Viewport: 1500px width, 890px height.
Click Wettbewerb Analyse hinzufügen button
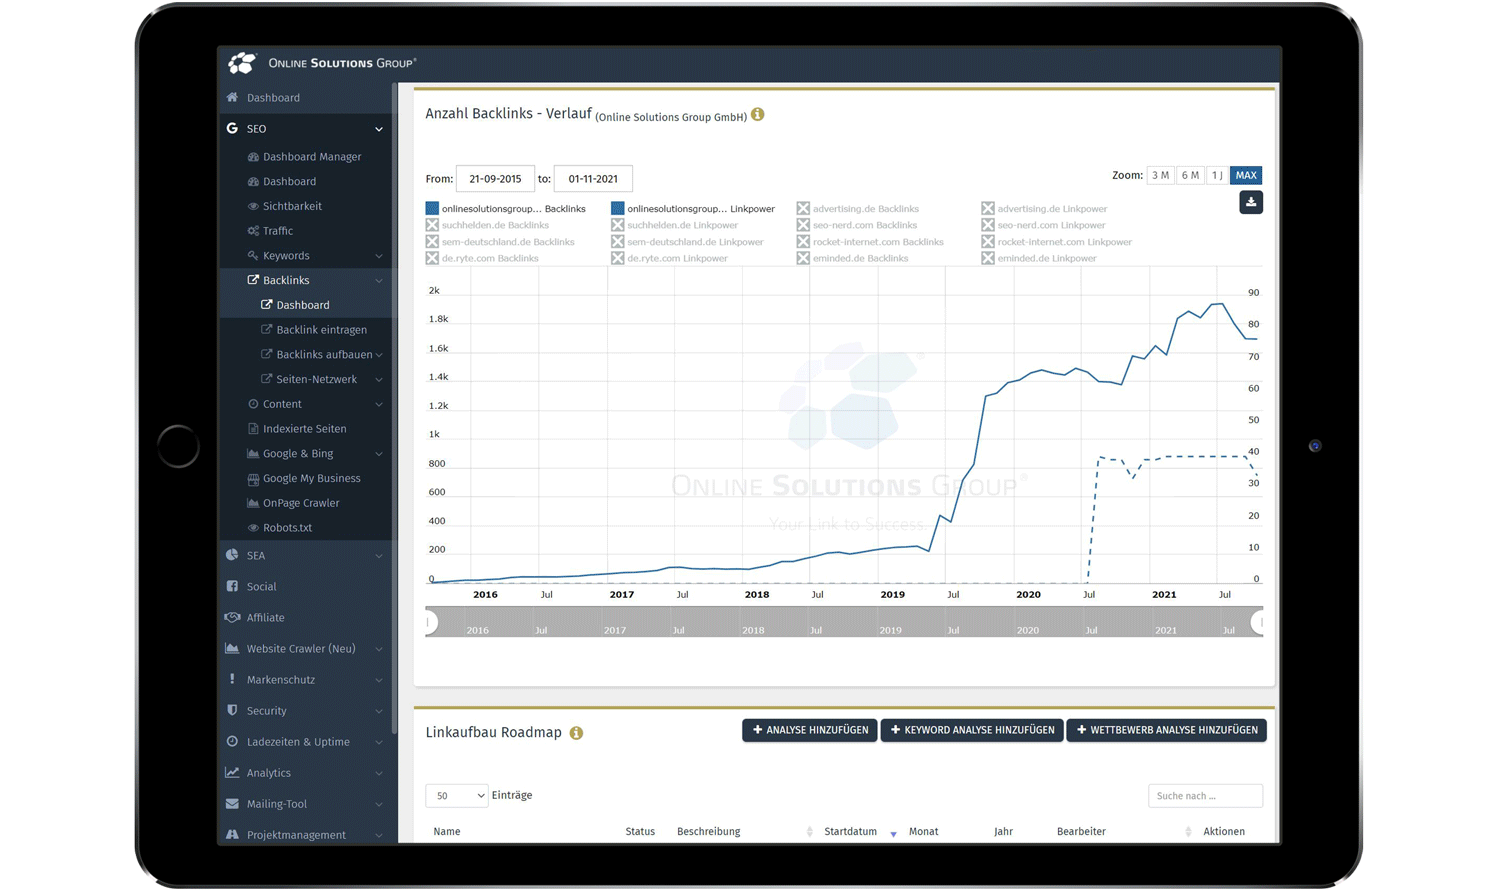point(1167,730)
